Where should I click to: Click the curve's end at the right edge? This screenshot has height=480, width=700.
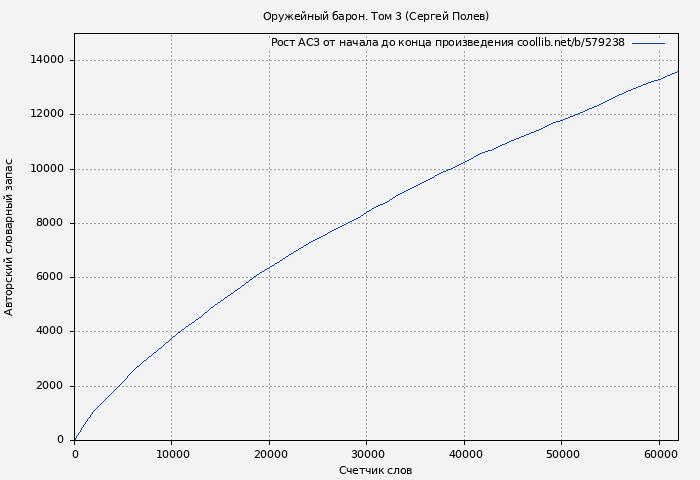click(x=677, y=72)
